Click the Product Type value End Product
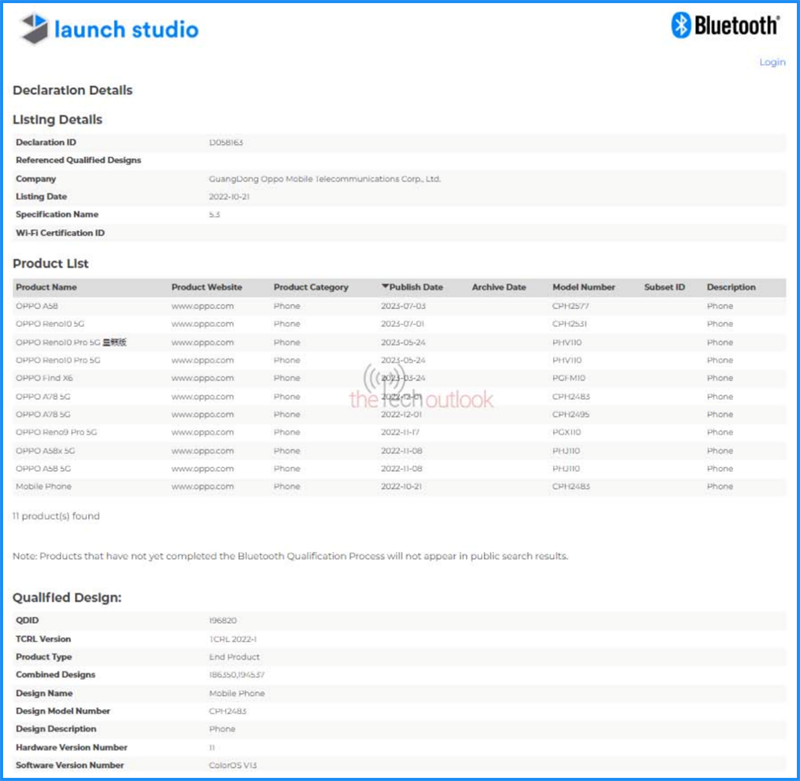The width and height of the screenshot is (800, 781). pyautogui.click(x=234, y=657)
